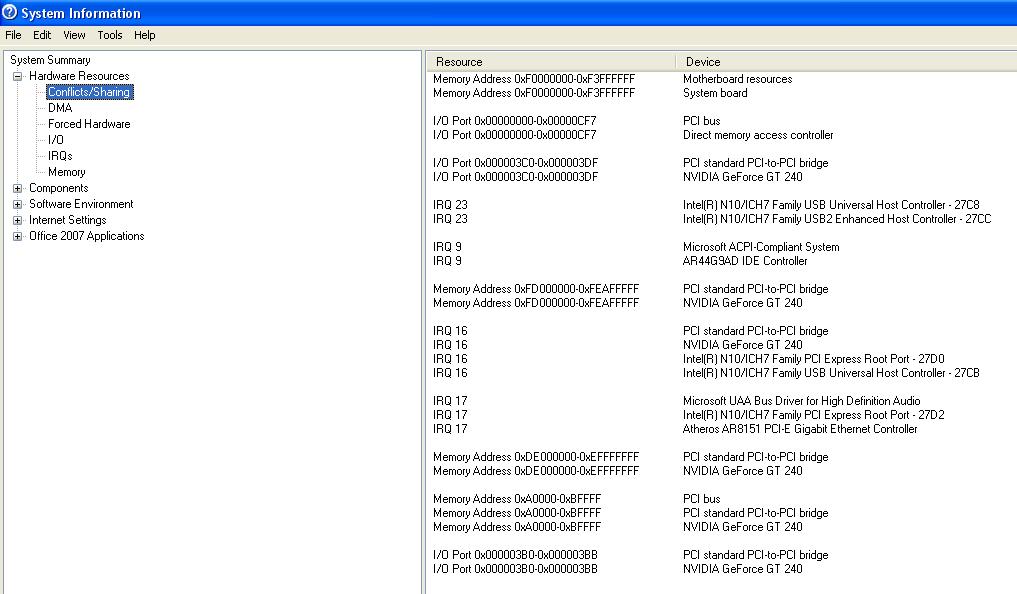The width and height of the screenshot is (1017, 594).
Task: Select the DMA tree item
Action: click(60, 108)
